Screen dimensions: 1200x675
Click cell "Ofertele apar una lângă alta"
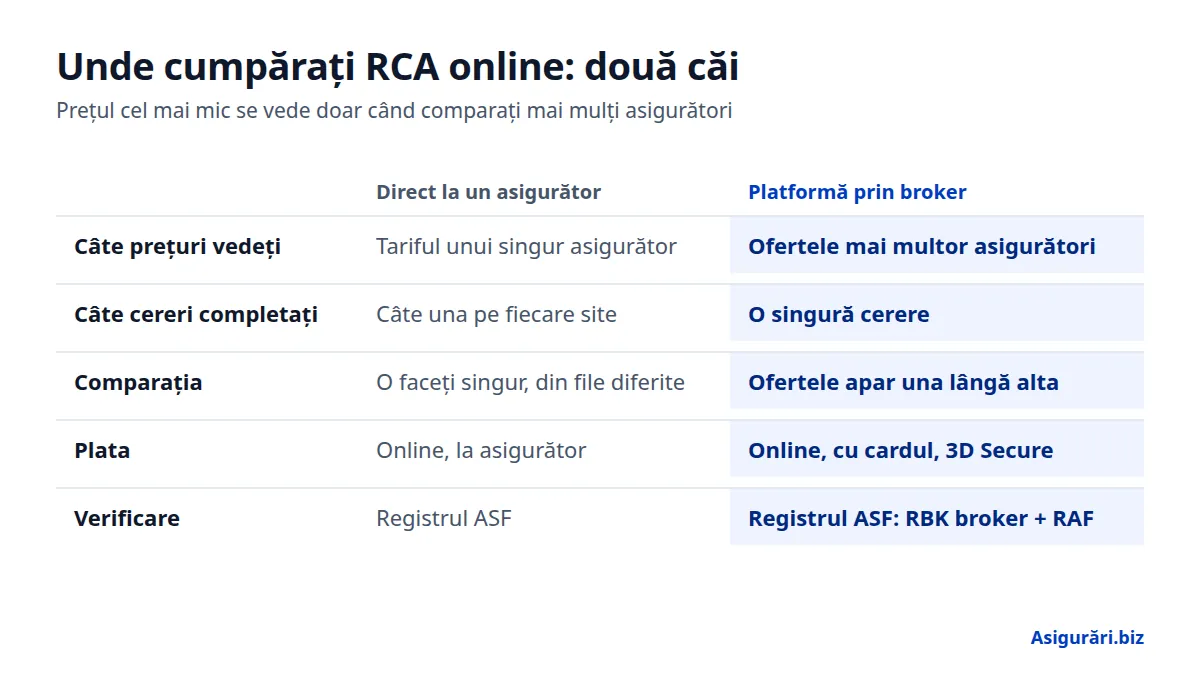point(937,382)
